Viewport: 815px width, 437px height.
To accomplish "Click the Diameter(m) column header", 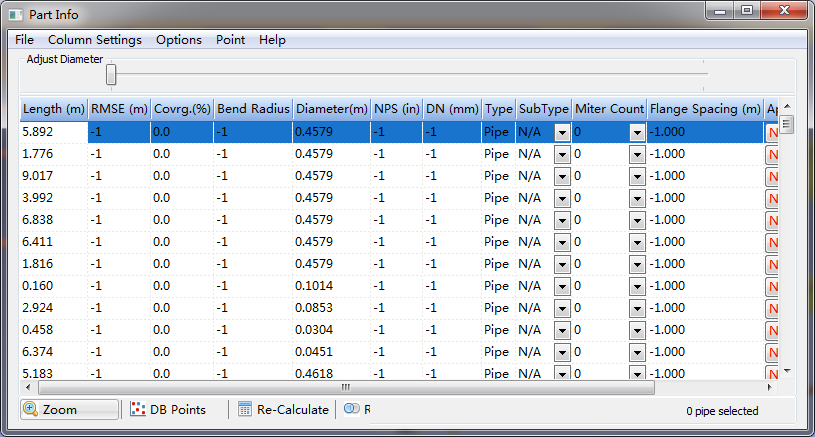I will point(332,109).
